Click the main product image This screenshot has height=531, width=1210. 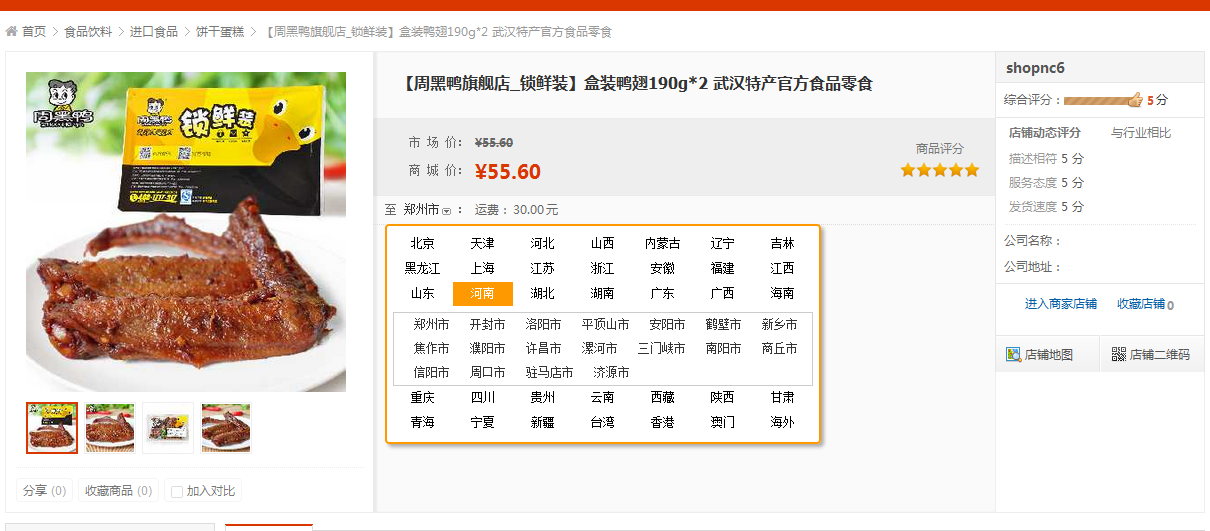coord(186,232)
